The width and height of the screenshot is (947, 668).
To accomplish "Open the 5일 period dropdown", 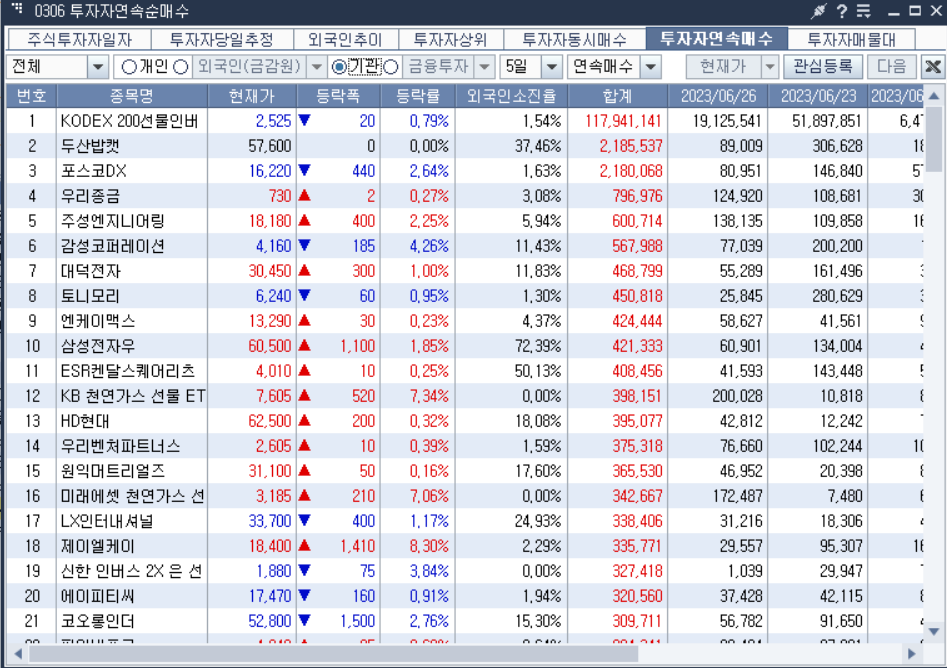I will tap(551, 66).
